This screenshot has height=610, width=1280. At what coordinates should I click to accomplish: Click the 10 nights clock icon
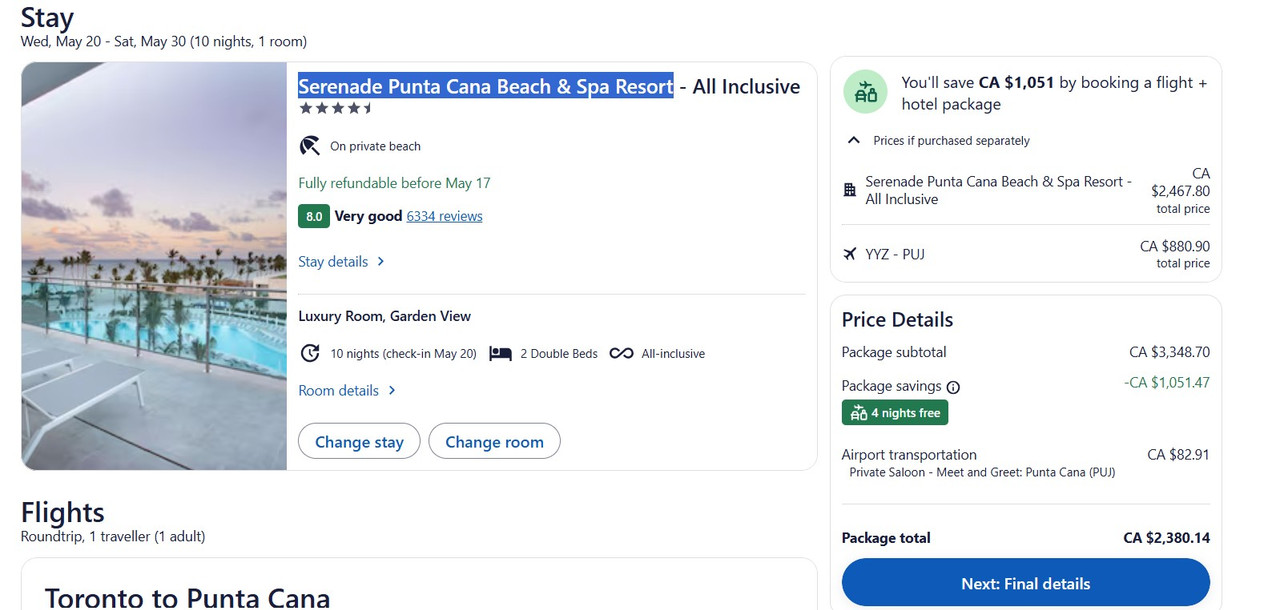[310, 353]
